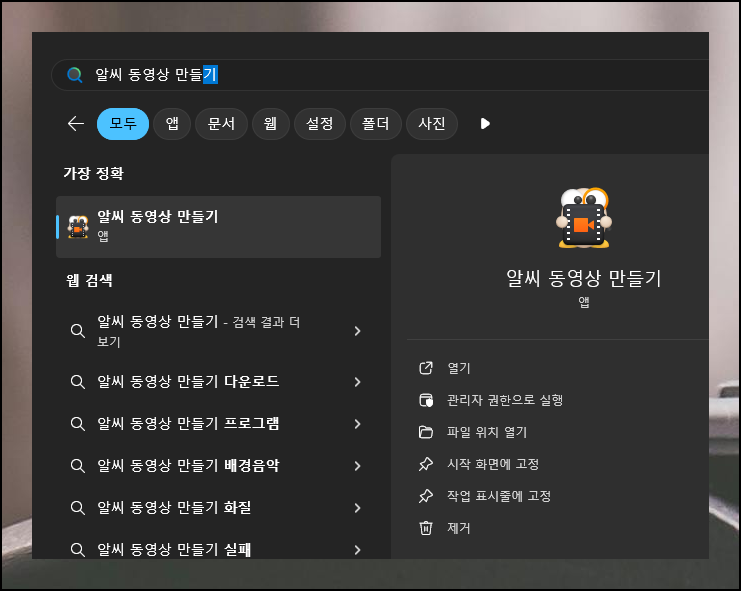Show more filters with the play arrow
The height and width of the screenshot is (591, 741).
click(x=485, y=124)
